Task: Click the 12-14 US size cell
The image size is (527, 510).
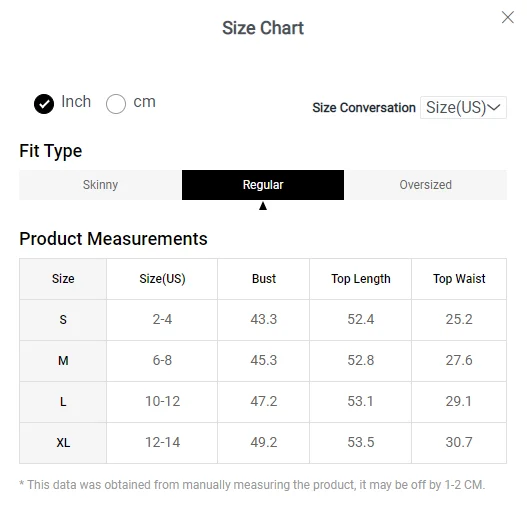Action: tap(162, 442)
